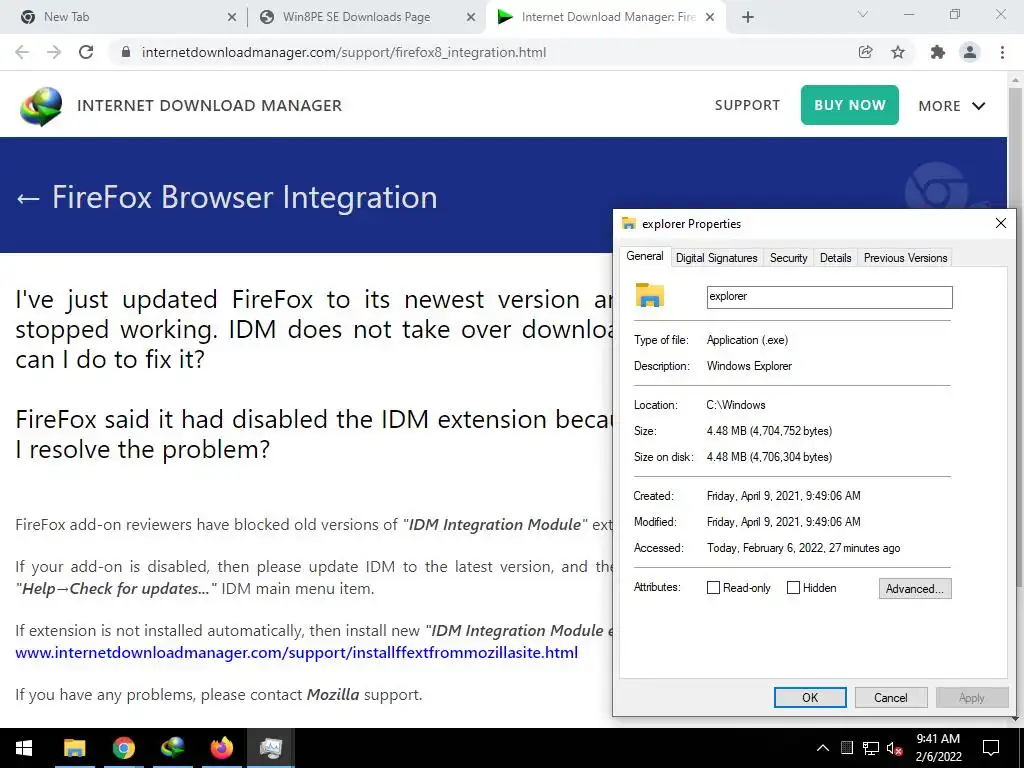
Task: Open a new tab with the plus button
Action: 748,17
